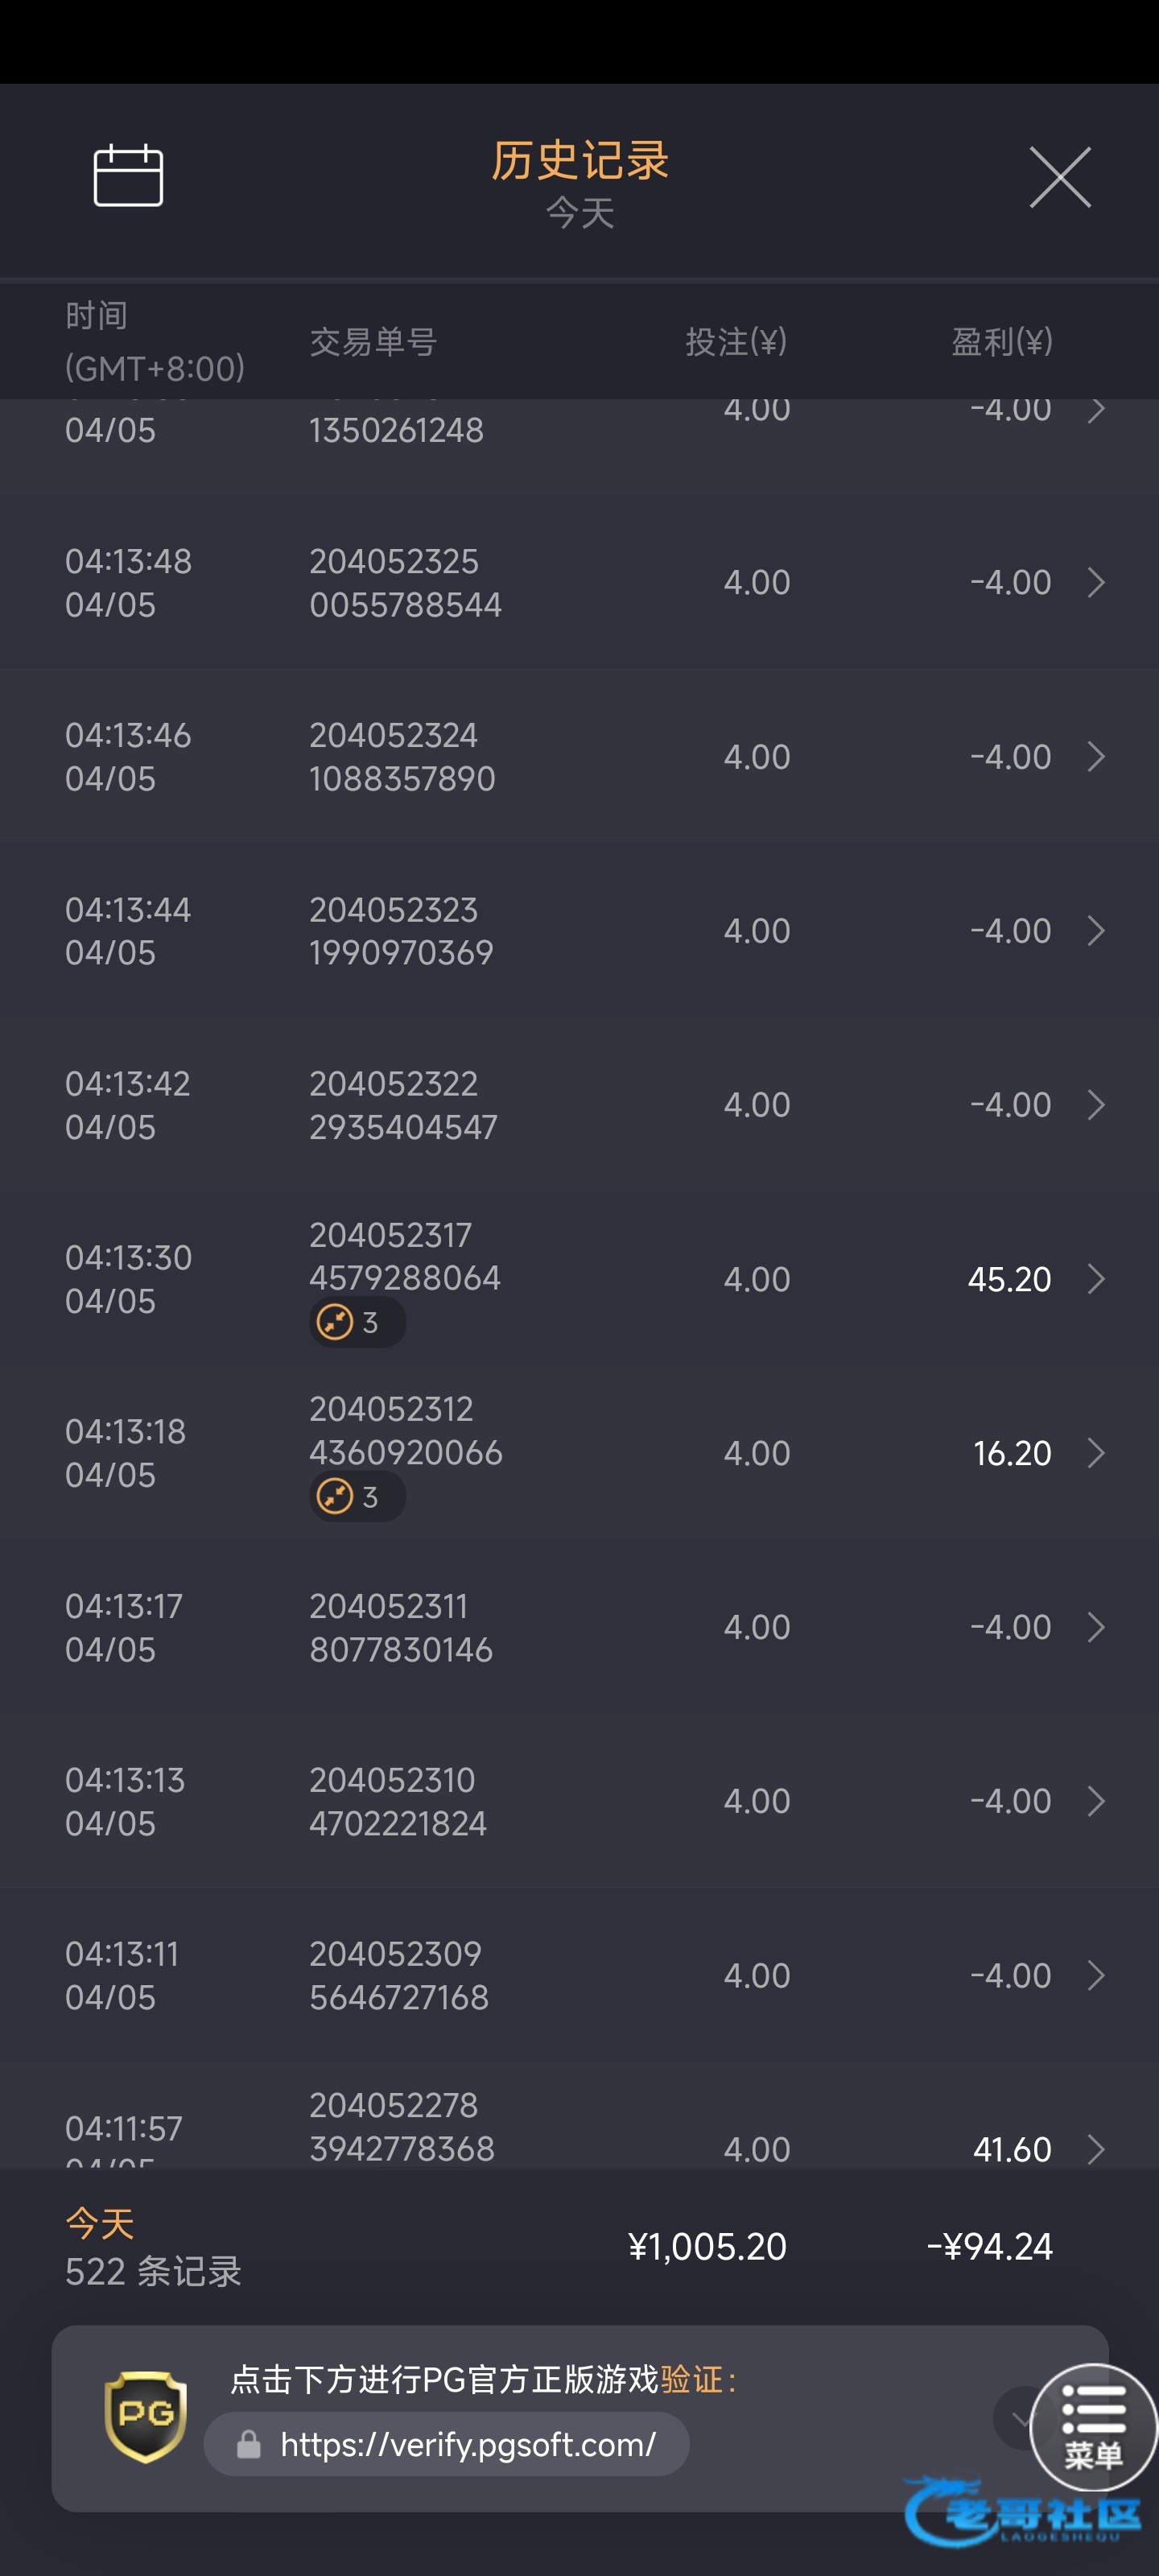Tap free-spin badge on 16.20 record

356,1497
